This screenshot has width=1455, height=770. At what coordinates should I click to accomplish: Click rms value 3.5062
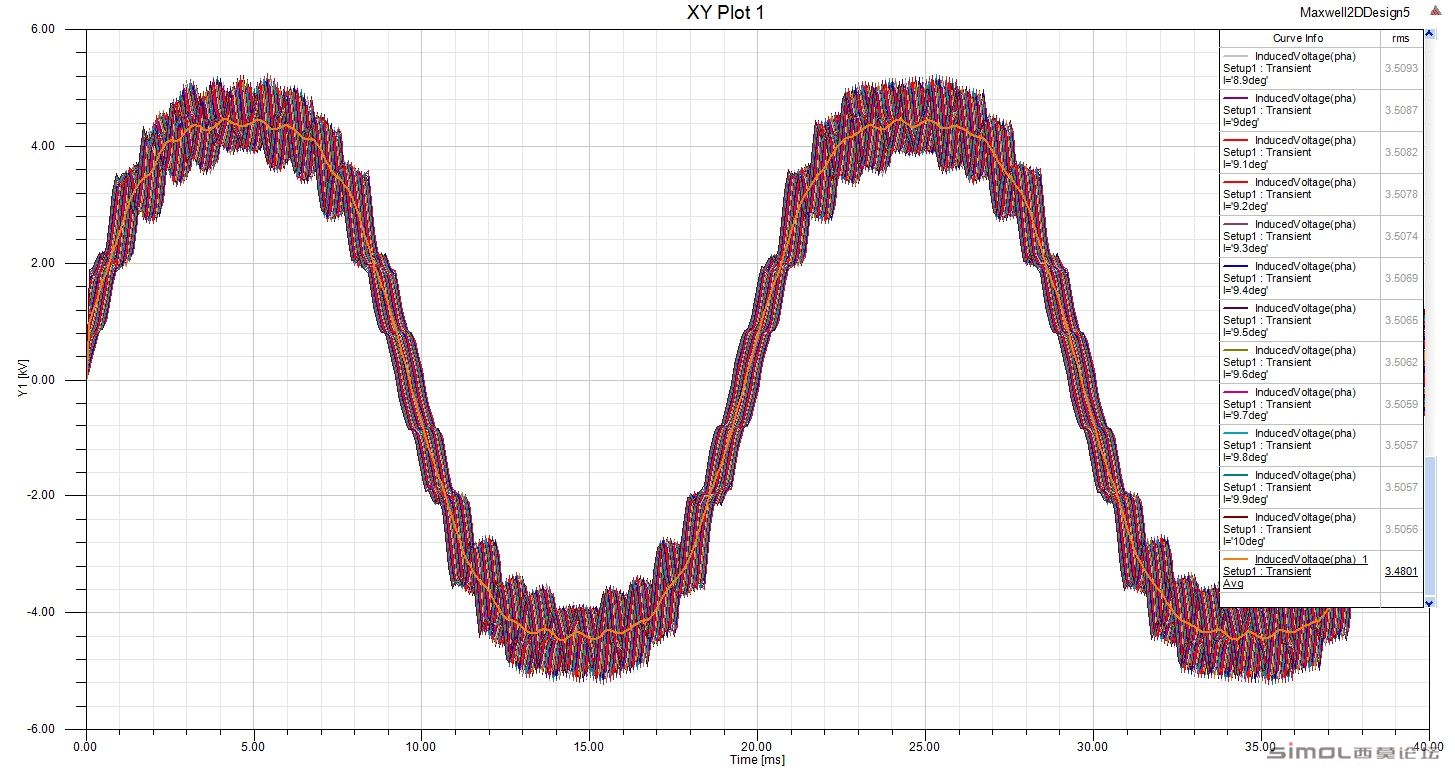(x=1401, y=362)
